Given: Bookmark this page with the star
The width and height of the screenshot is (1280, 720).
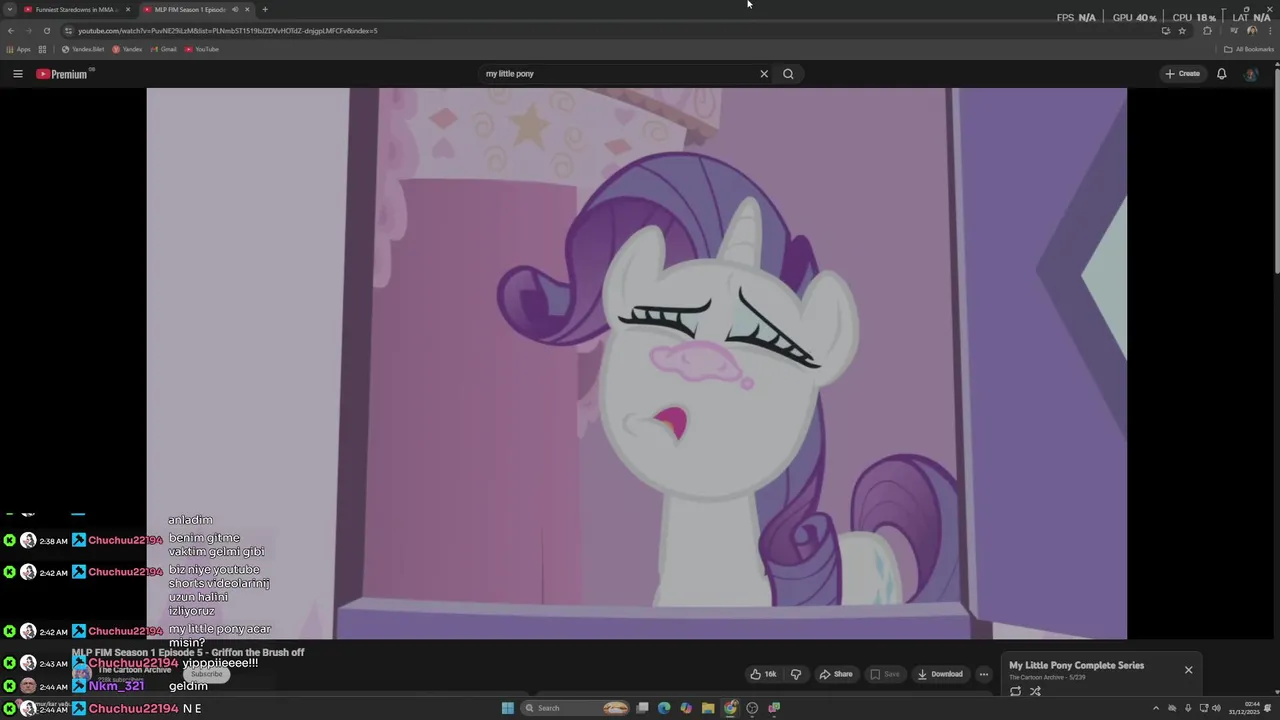Looking at the screenshot, I should [1182, 31].
